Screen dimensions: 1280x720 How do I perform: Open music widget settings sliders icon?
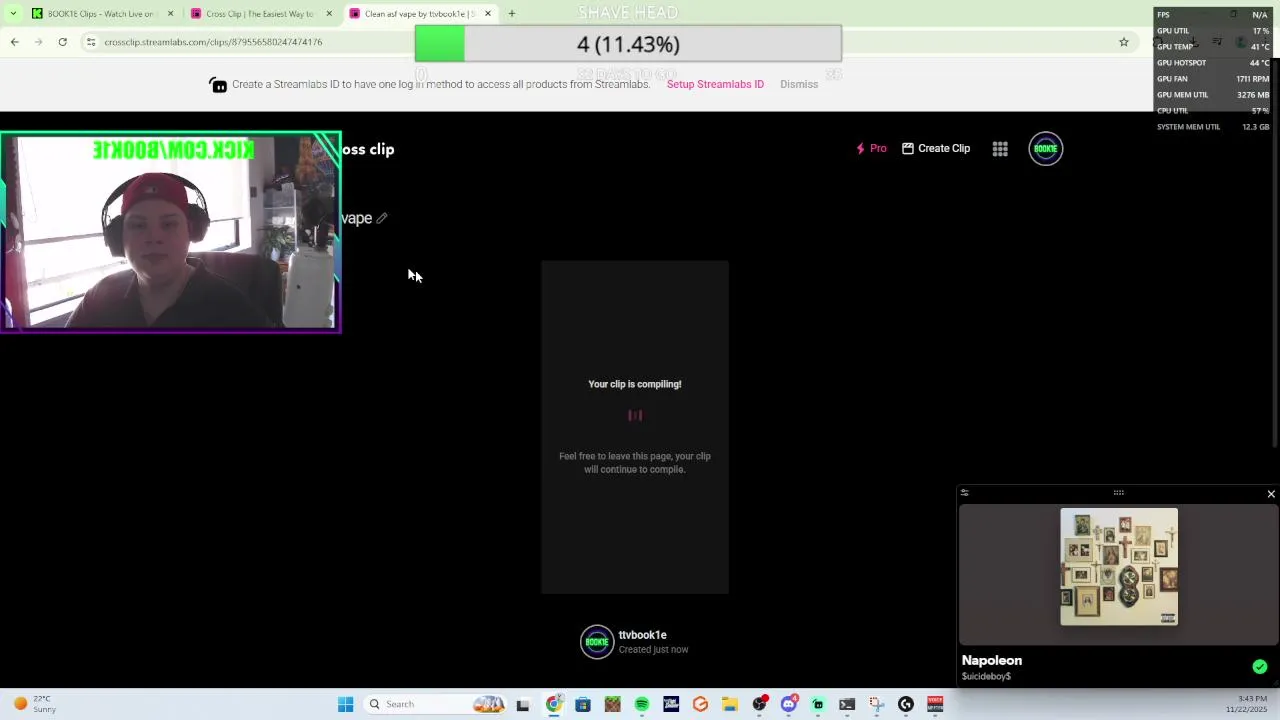click(965, 493)
